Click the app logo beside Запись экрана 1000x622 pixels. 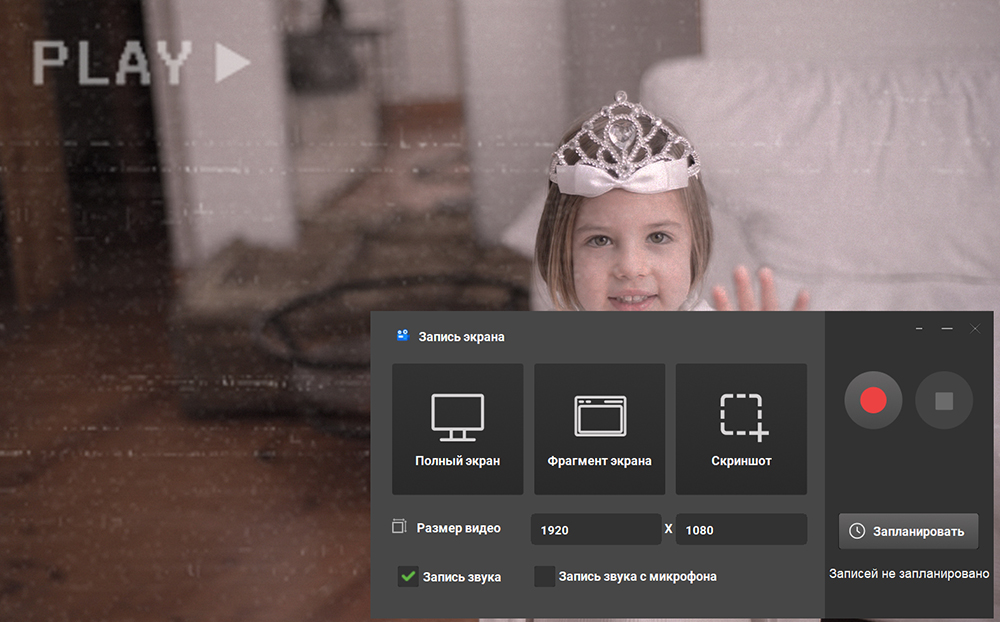click(x=402, y=336)
